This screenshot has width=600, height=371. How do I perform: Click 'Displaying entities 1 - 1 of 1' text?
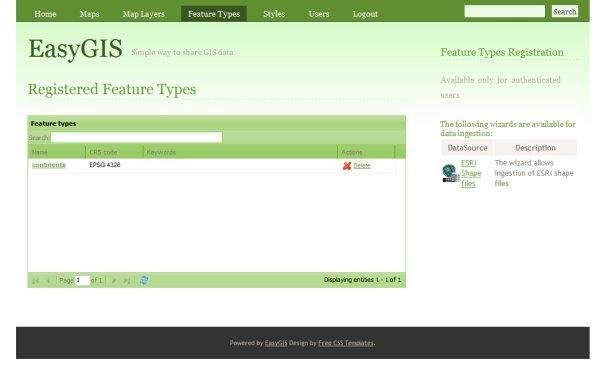pos(362,280)
